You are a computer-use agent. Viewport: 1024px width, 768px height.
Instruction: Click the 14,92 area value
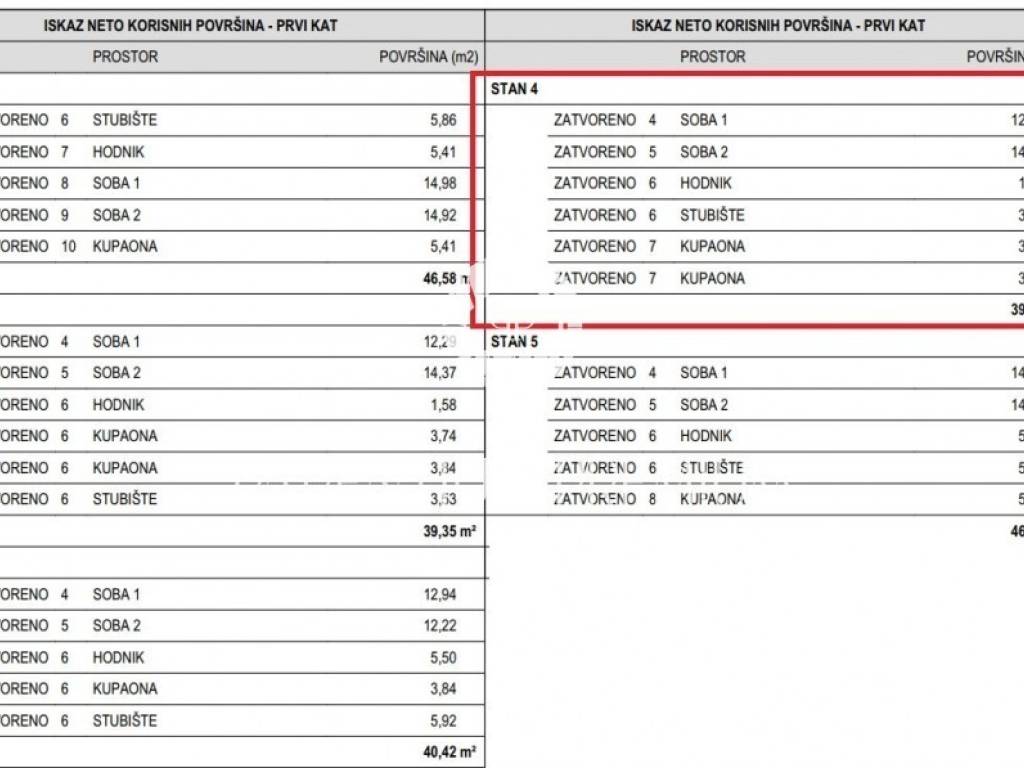[x=439, y=215]
